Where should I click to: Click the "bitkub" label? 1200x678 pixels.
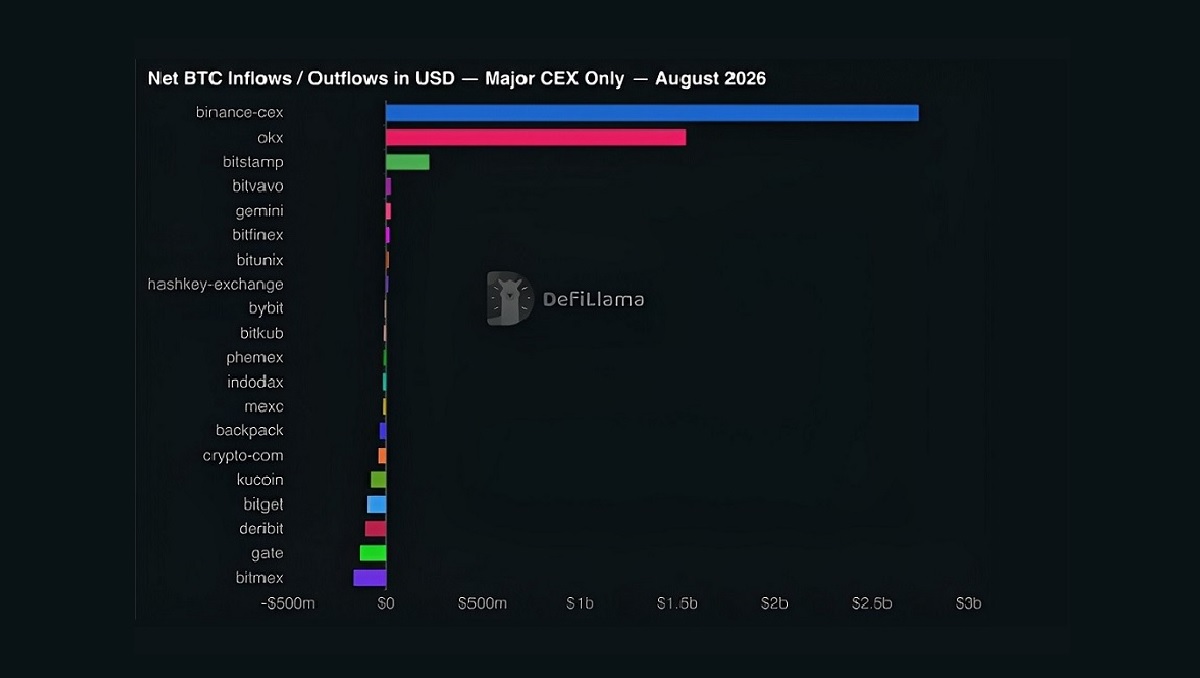coord(262,333)
